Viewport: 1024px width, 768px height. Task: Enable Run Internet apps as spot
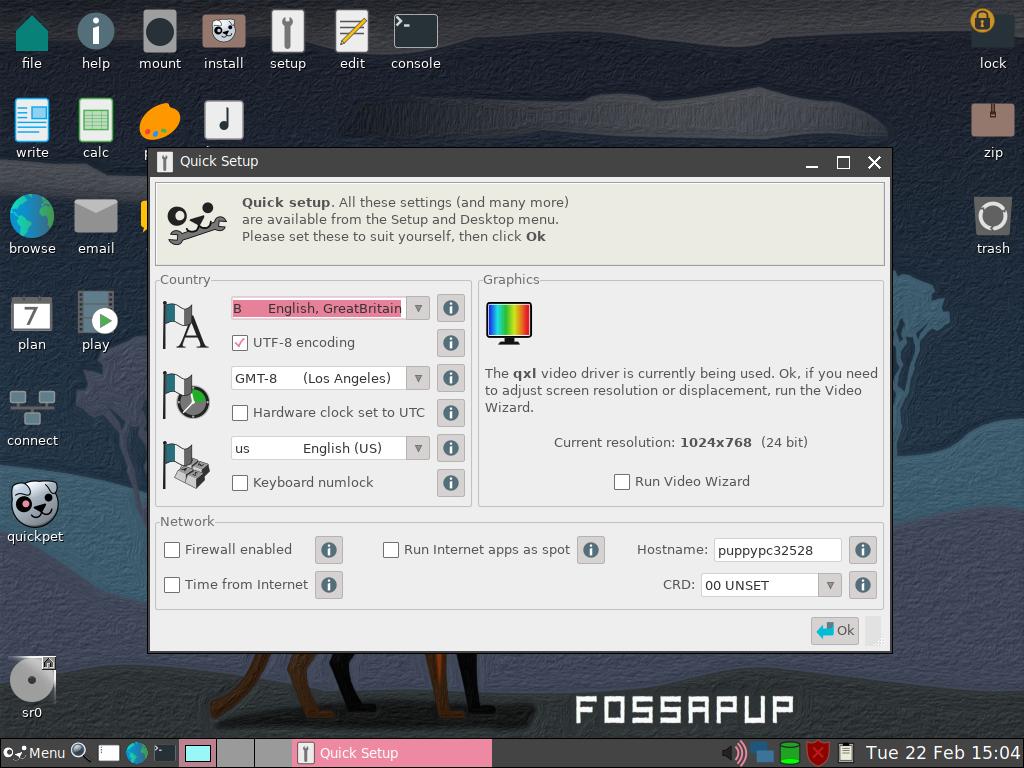[391, 550]
